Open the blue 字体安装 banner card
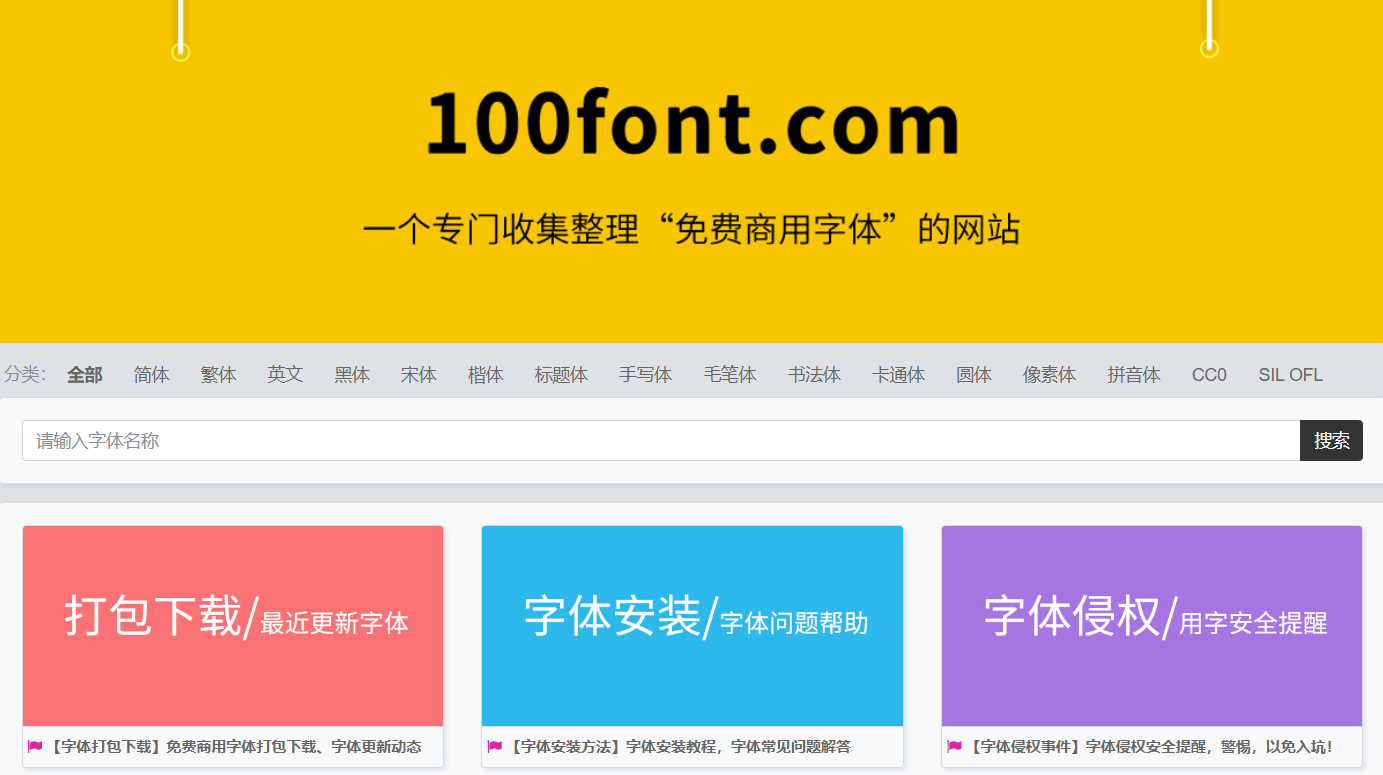The height and width of the screenshot is (775, 1383). (x=692, y=626)
